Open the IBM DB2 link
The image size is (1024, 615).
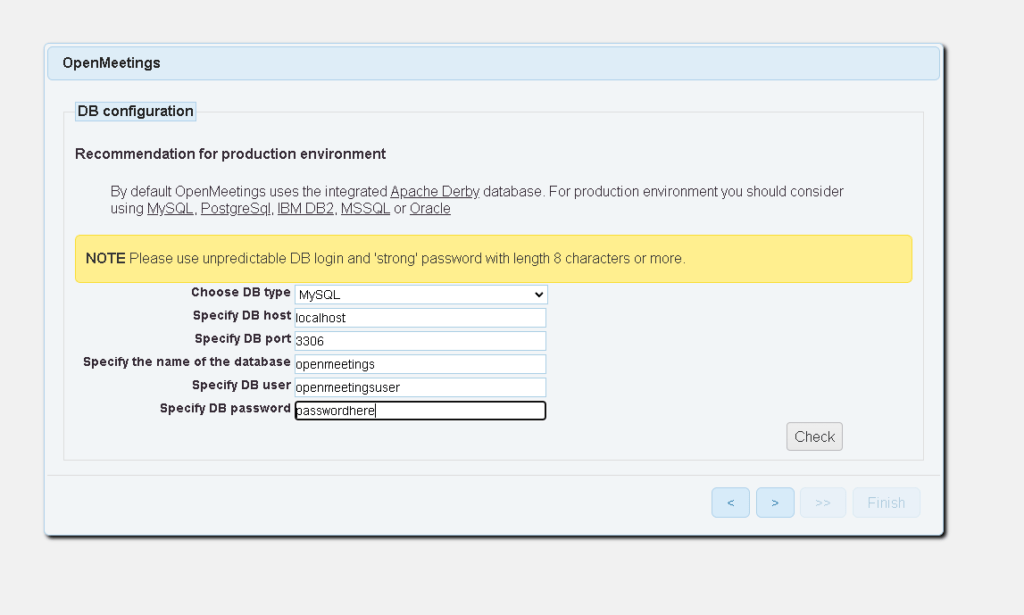[305, 209]
